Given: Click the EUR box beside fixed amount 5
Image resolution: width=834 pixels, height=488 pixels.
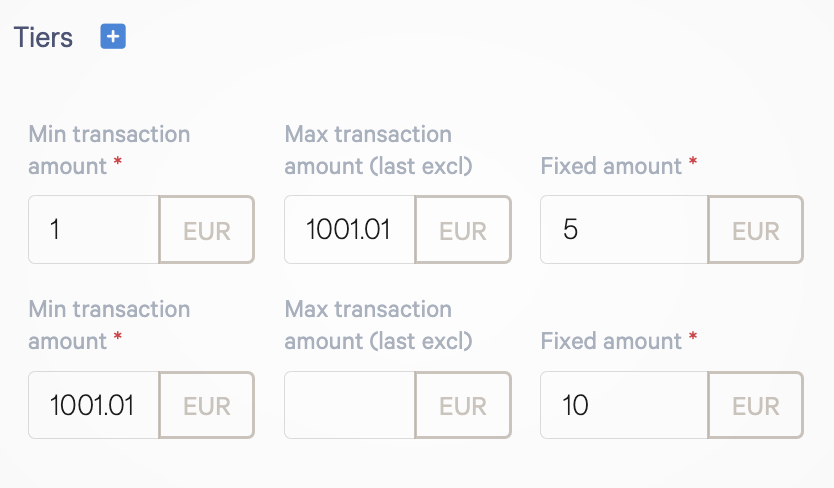Looking at the screenshot, I should coord(755,230).
